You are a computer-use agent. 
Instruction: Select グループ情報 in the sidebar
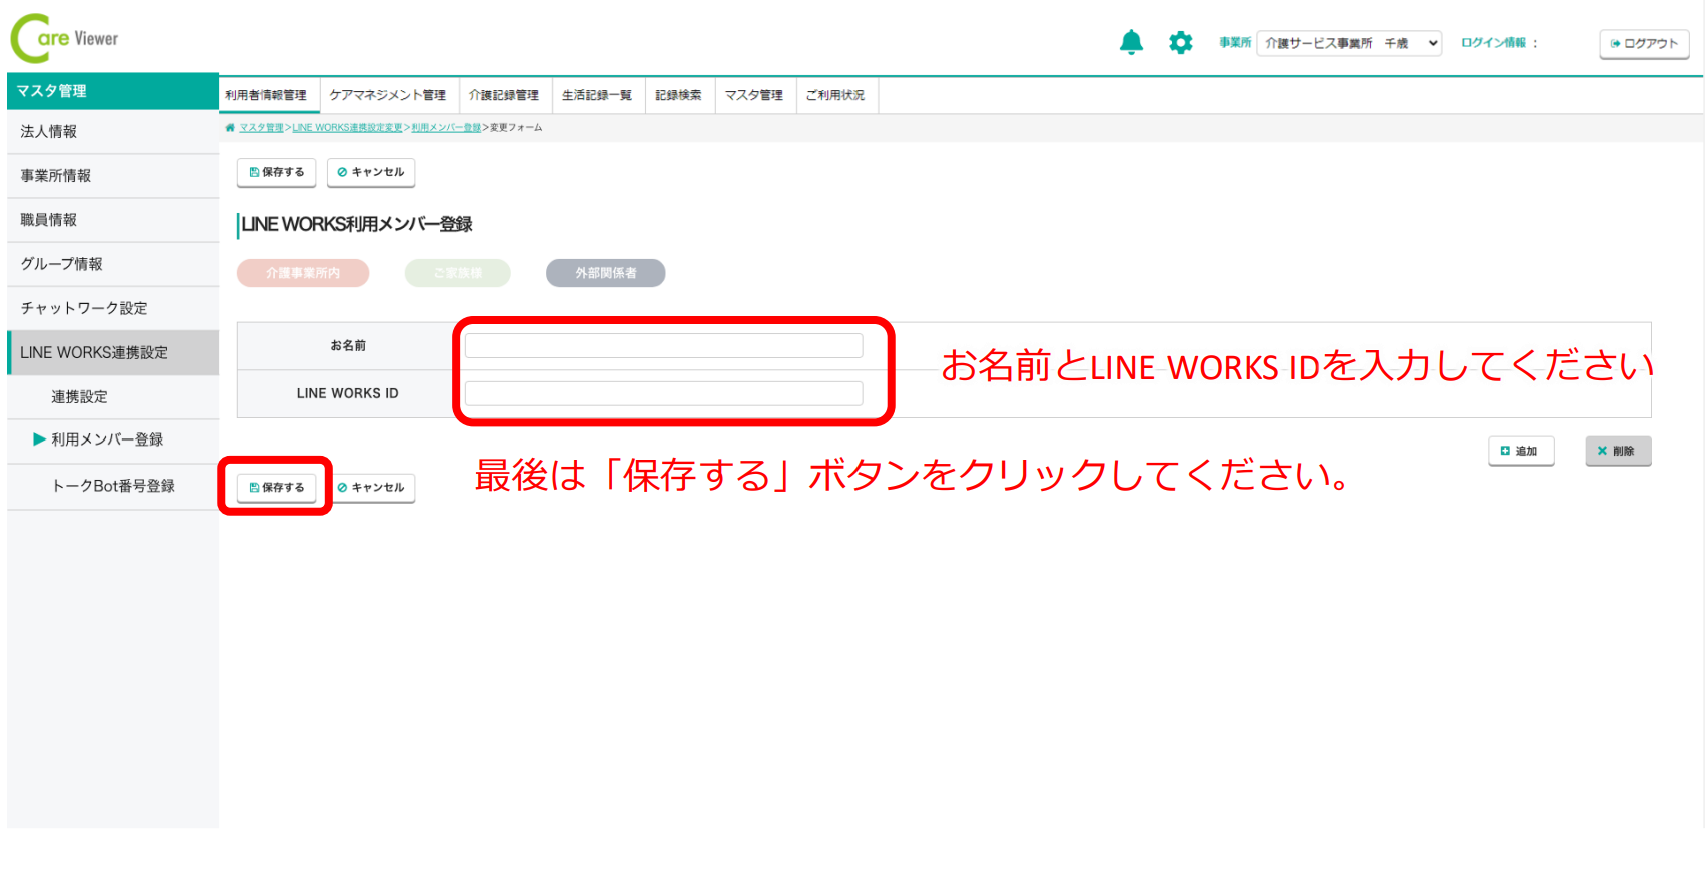(x=113, y=264)
